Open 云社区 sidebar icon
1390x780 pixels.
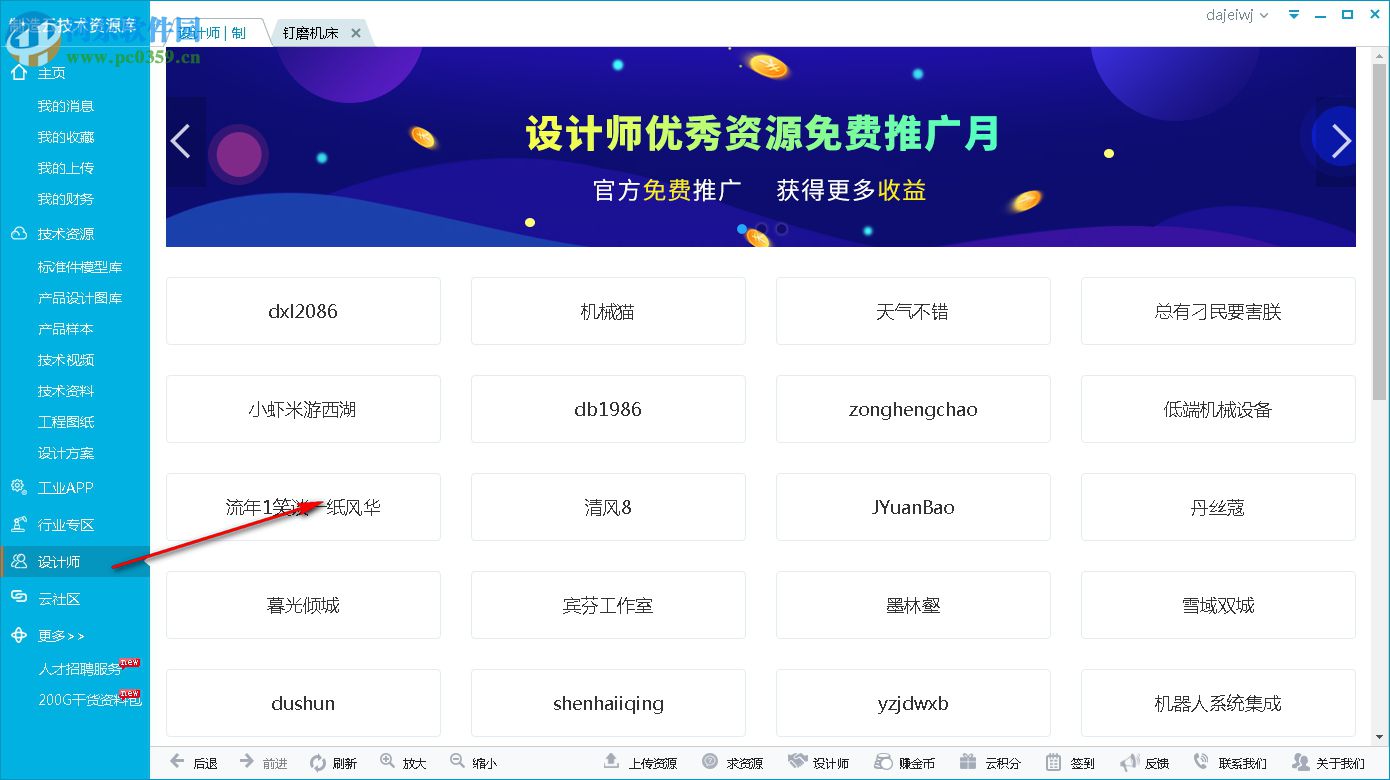tap(19, 598)
